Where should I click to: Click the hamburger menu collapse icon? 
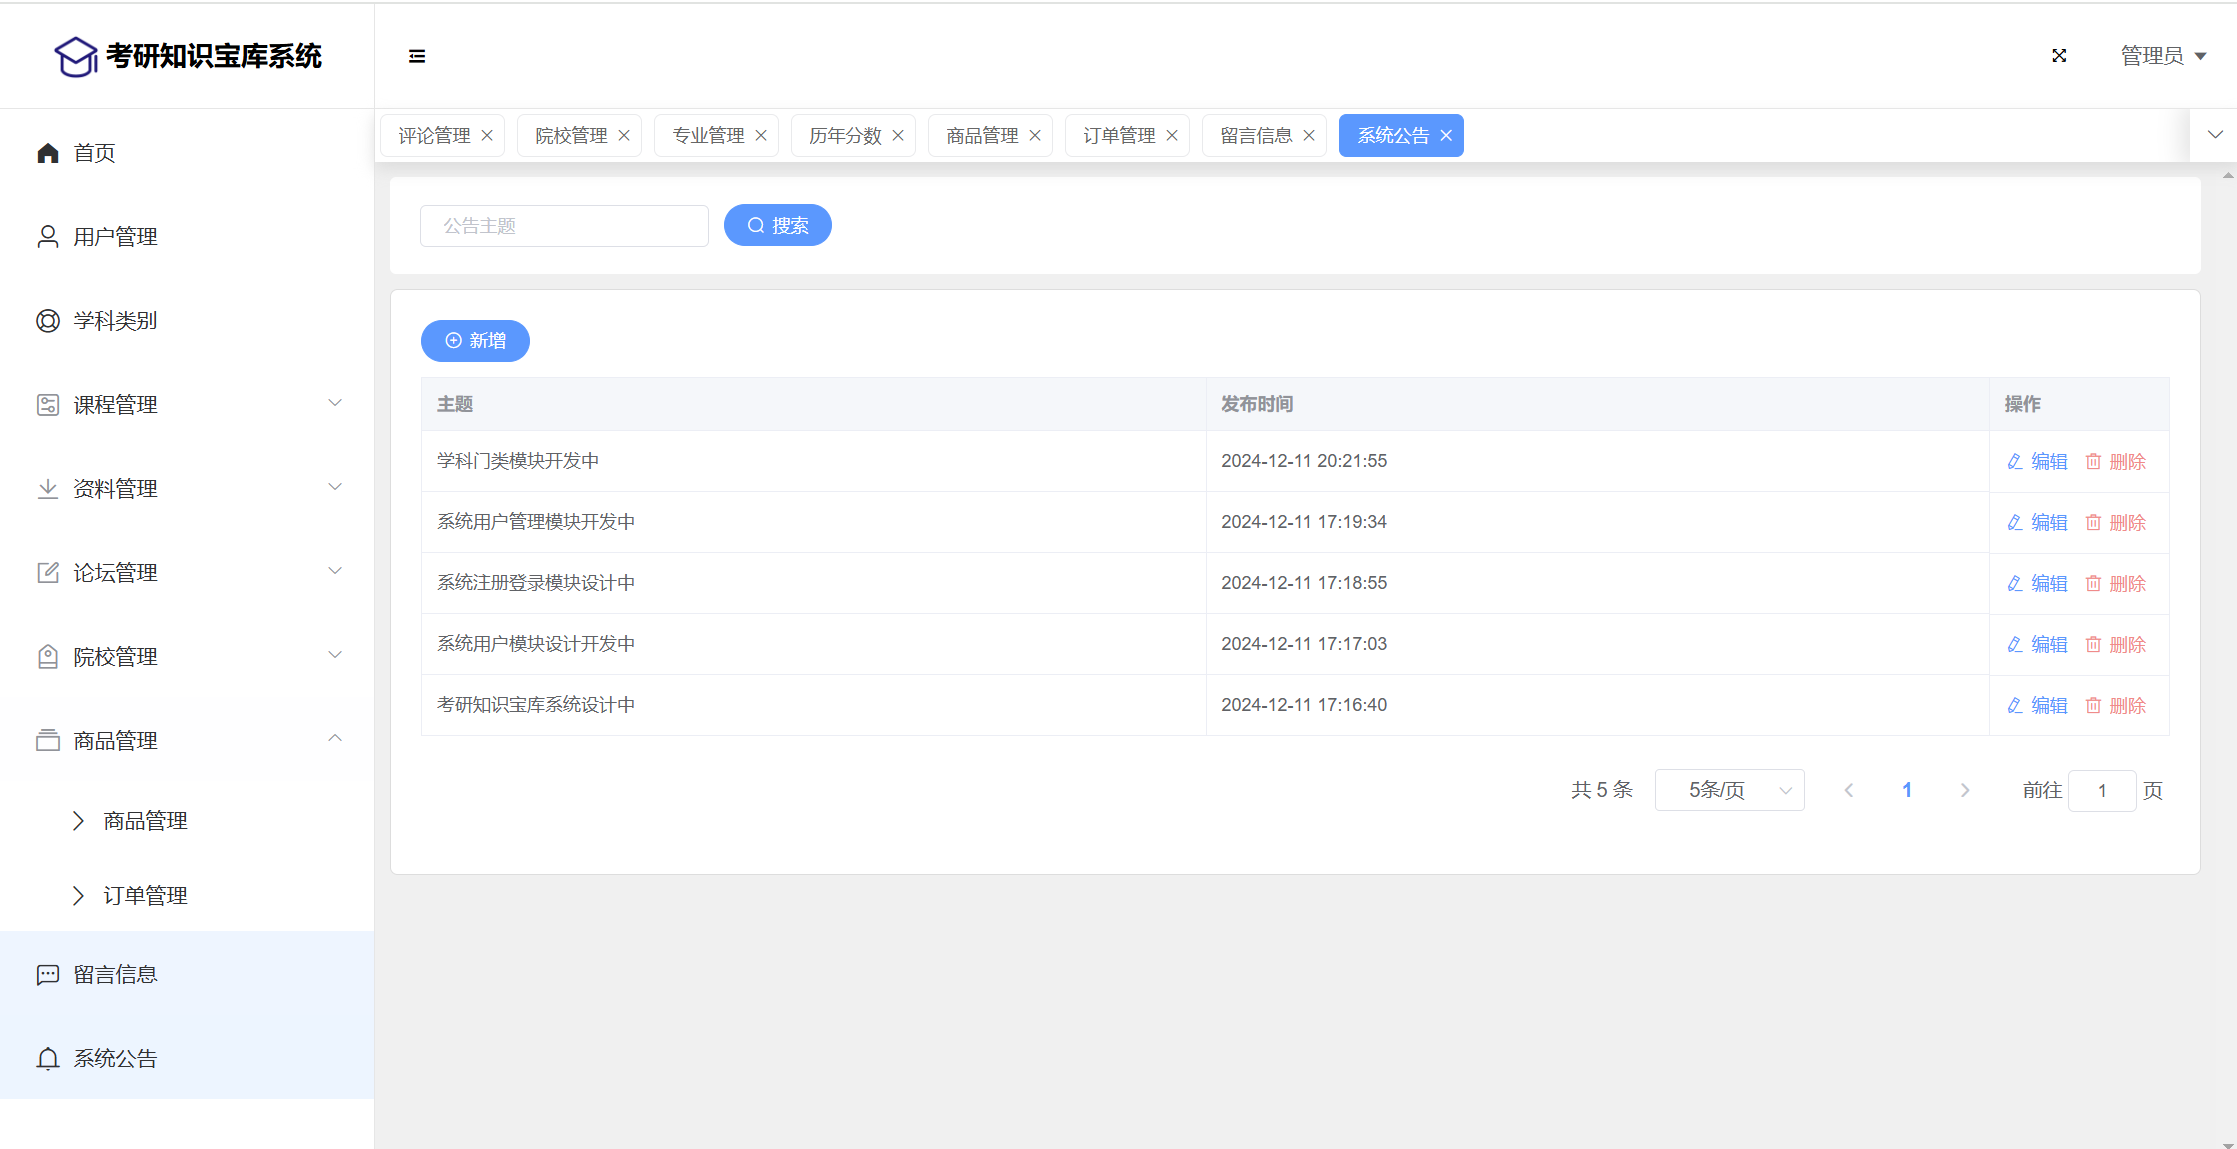[x=417, y=56]
